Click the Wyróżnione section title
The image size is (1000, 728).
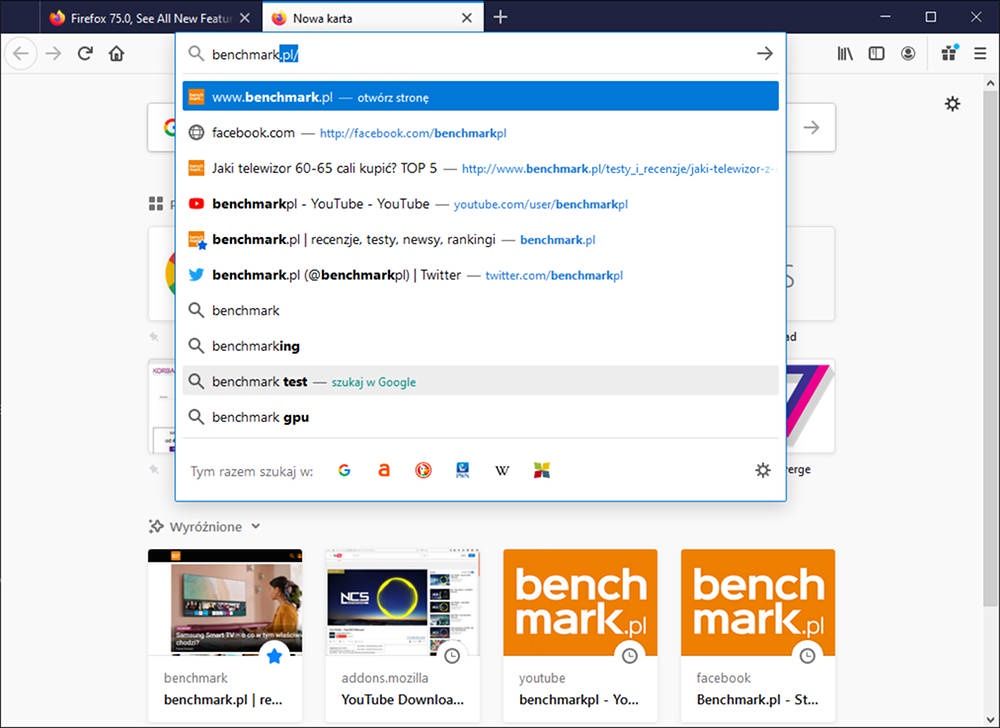[x=205, y=527]
